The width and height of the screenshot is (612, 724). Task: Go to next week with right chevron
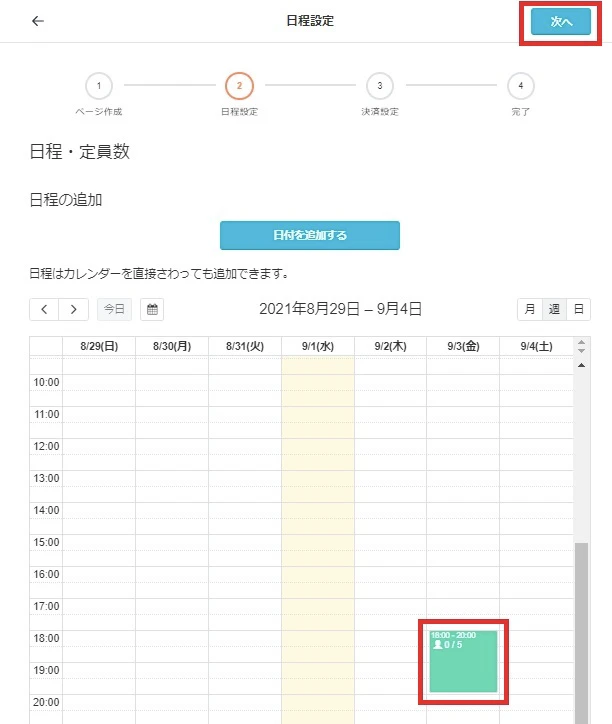tap(73, 309)
